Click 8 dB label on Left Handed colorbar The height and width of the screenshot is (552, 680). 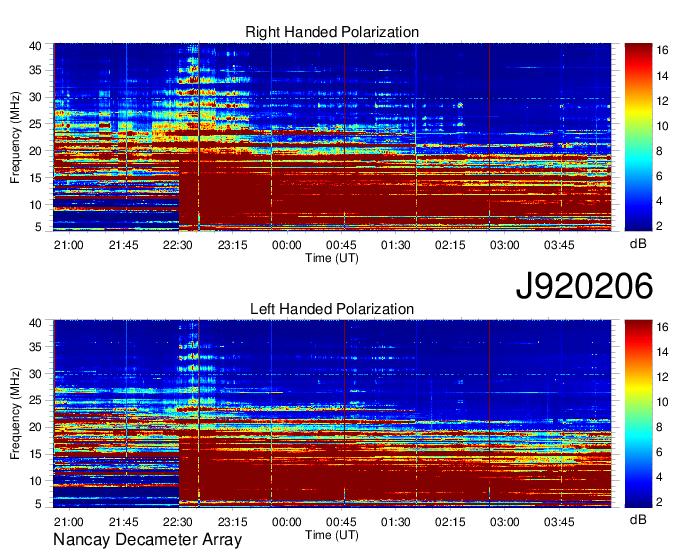click(659, 427)
